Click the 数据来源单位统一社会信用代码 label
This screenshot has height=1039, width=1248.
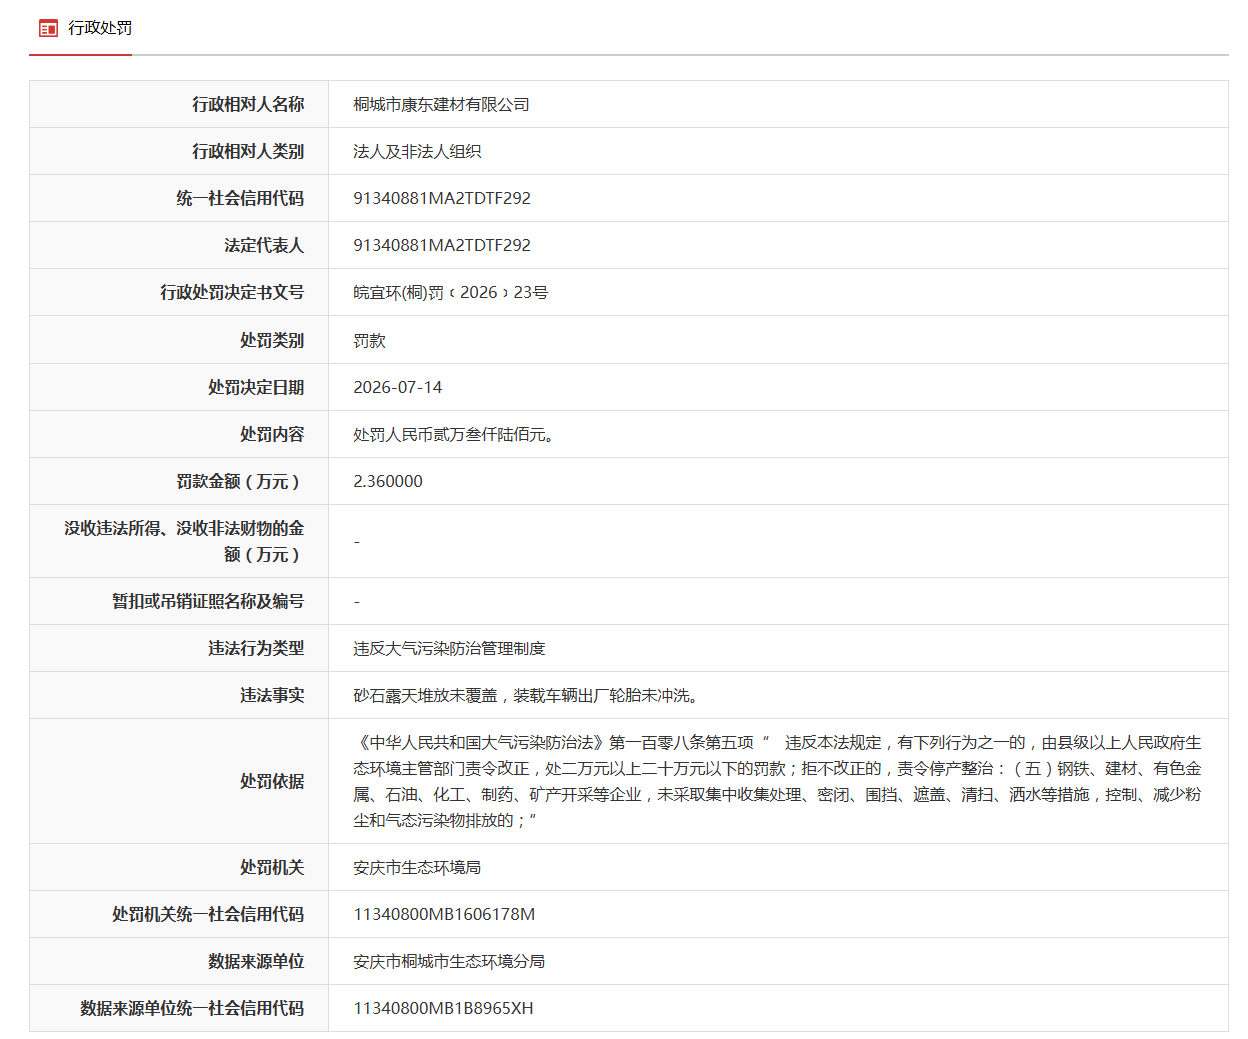point(192,1008)
